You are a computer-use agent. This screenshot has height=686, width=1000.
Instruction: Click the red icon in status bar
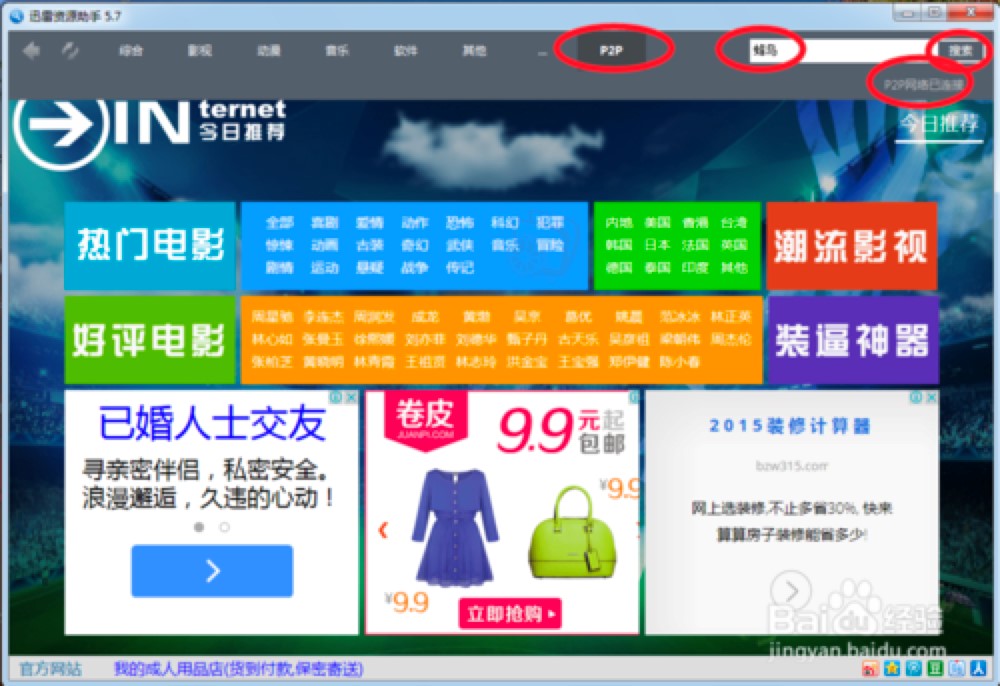(x=870, y=668)
